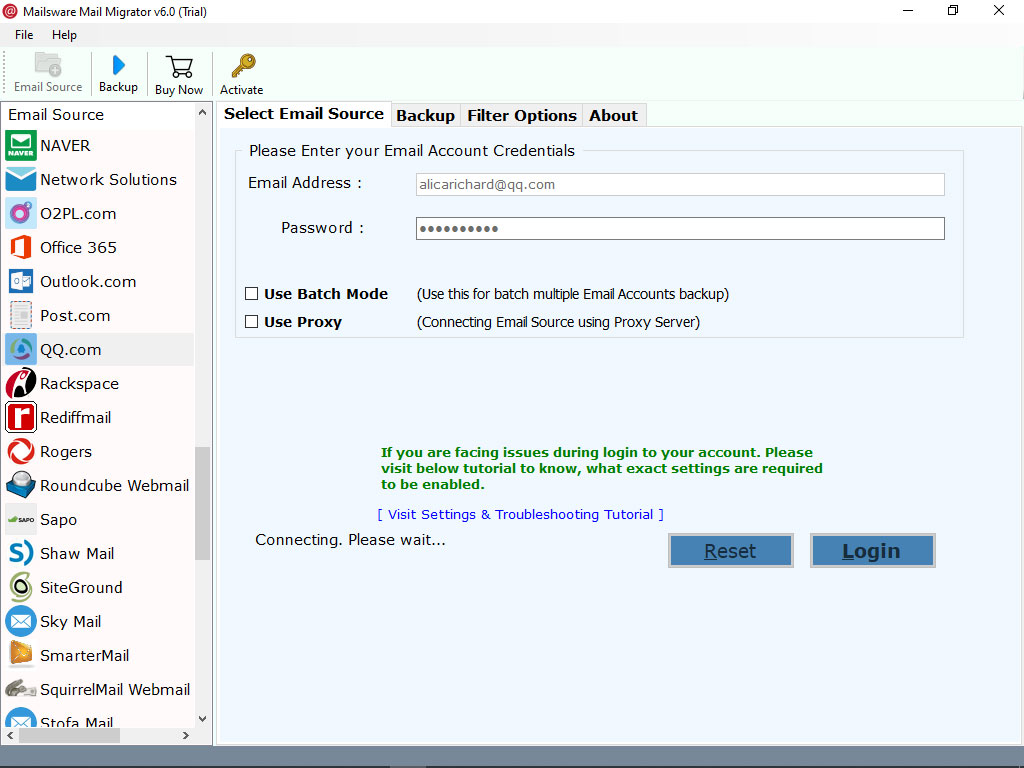Select the "Network Solutions" list label
The width and height of the screenshot is (1024, 768).
pos(108,180)
